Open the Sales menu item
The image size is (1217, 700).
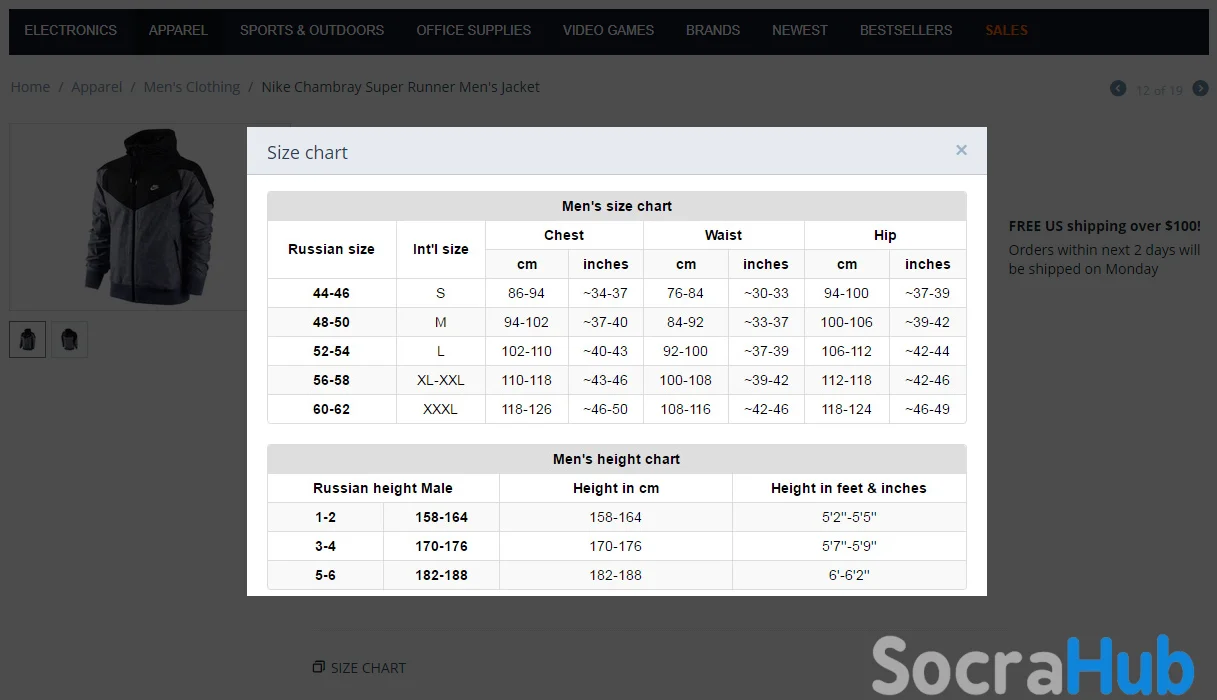point(1006,30)
